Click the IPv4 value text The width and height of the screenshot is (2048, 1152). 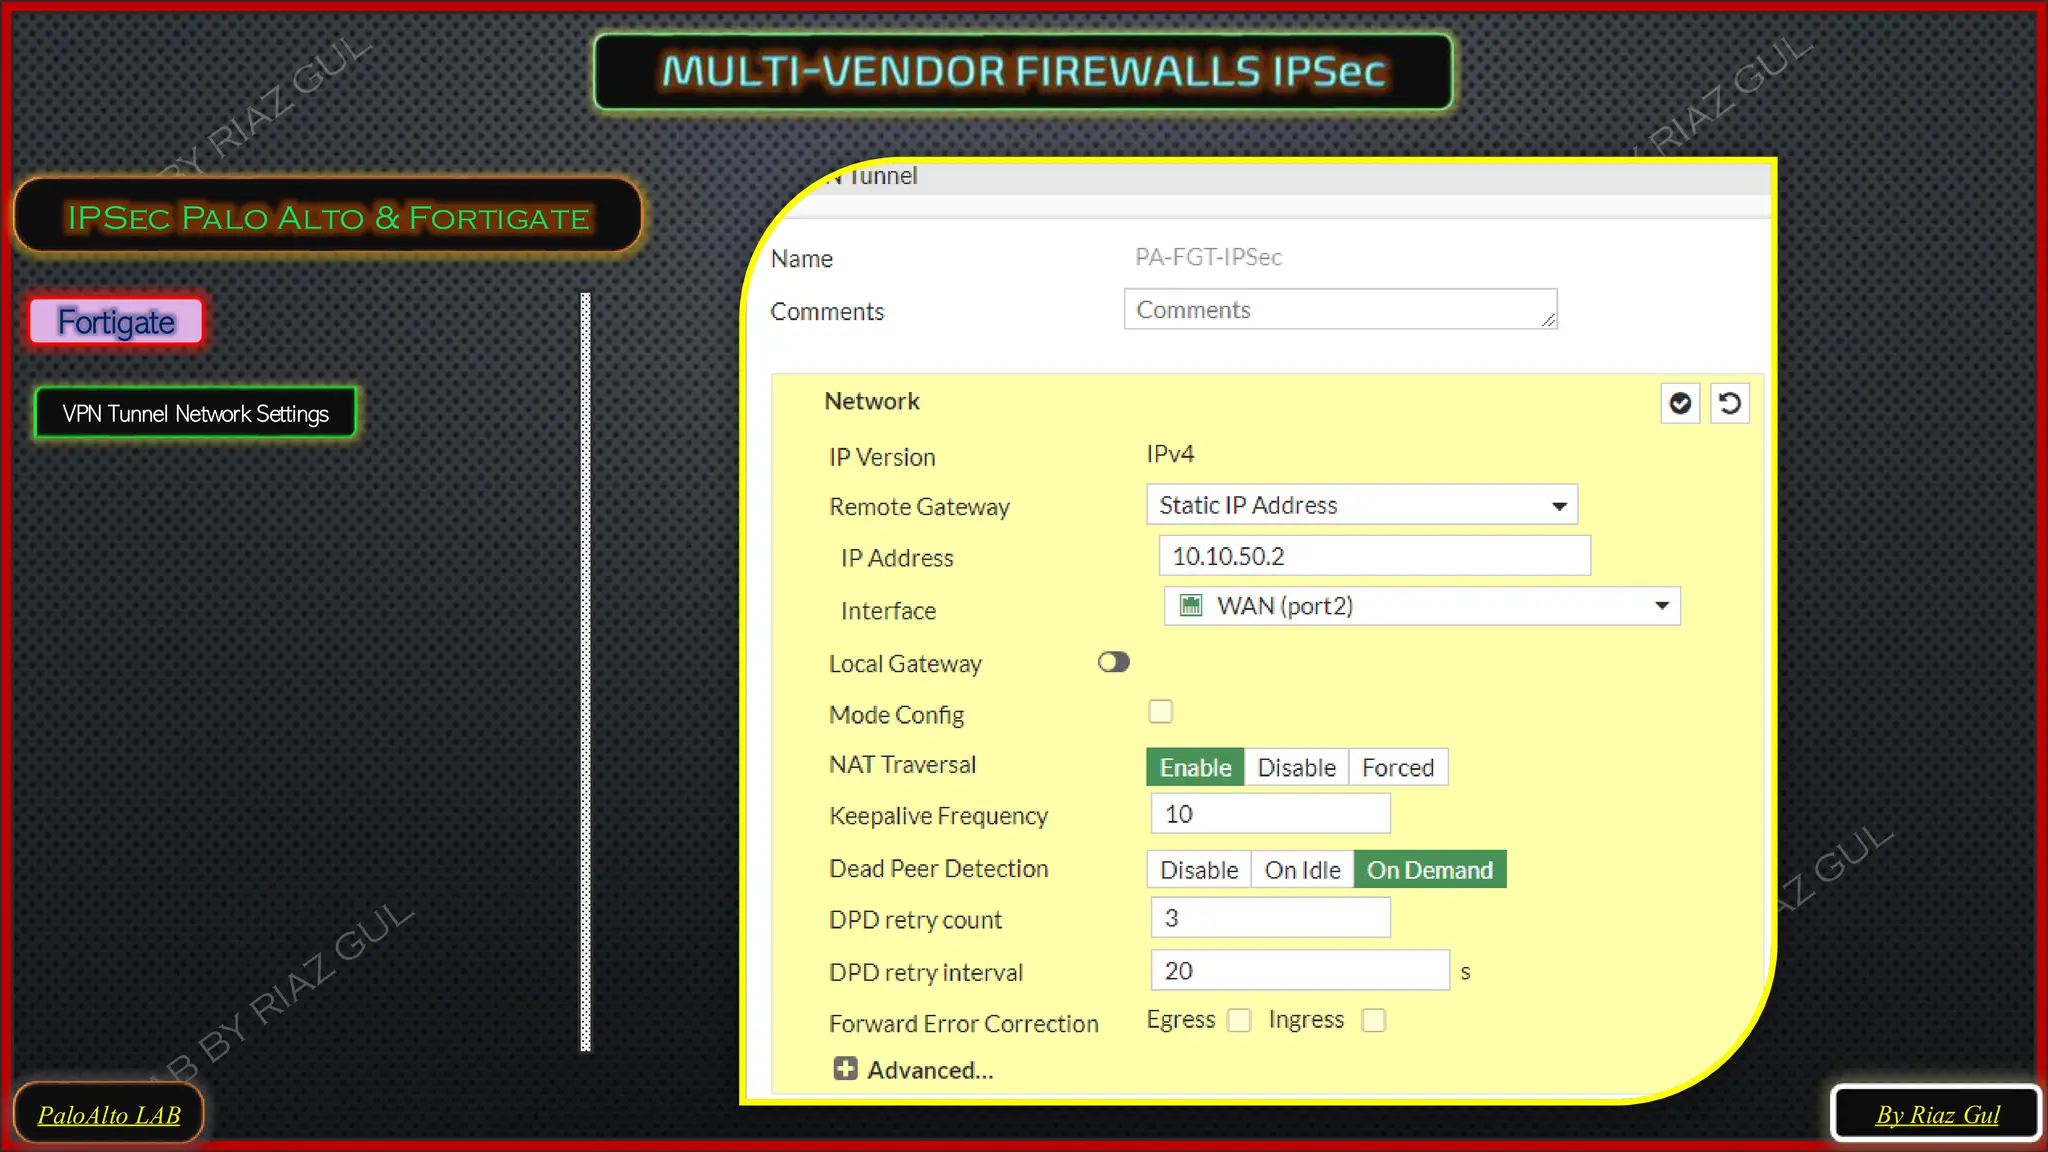[1170, 454]
